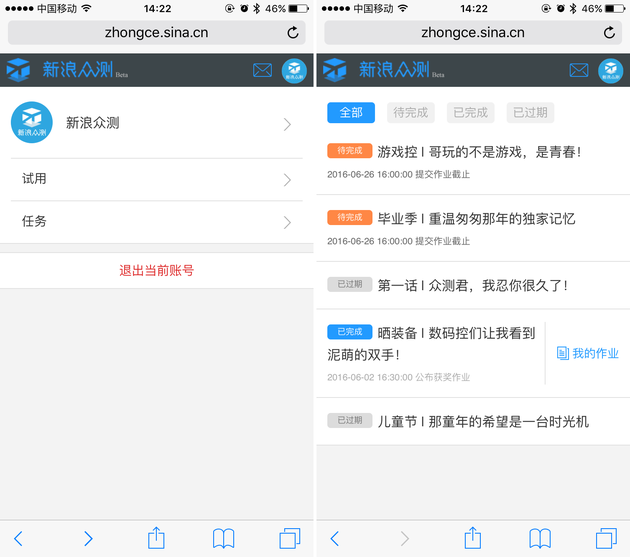Open mail envelope icon on left phone header

coord(262,70)
